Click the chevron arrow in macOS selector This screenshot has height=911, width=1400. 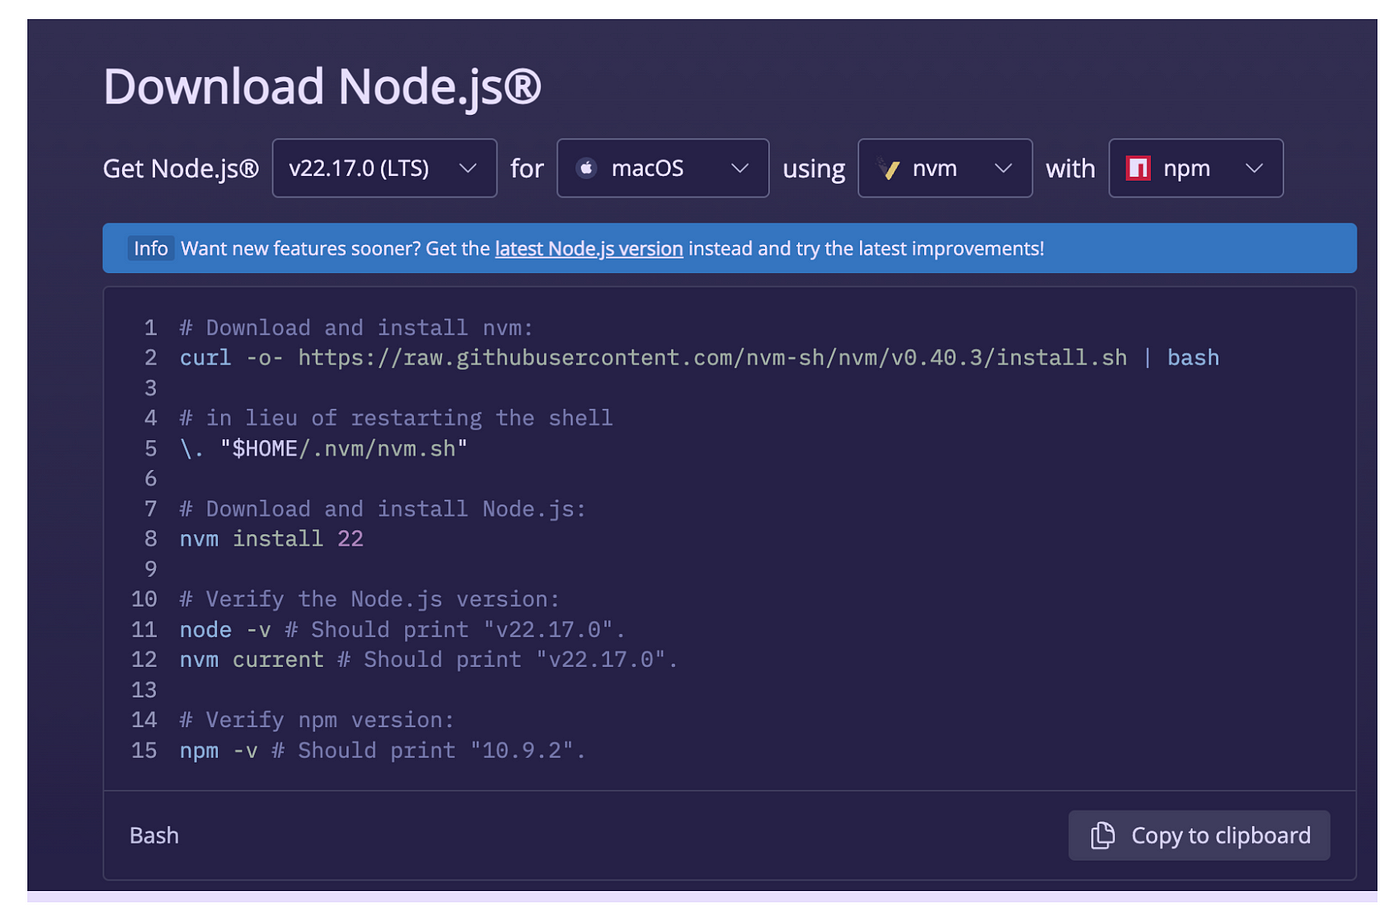pyautogui.click(x=740, y=168)
